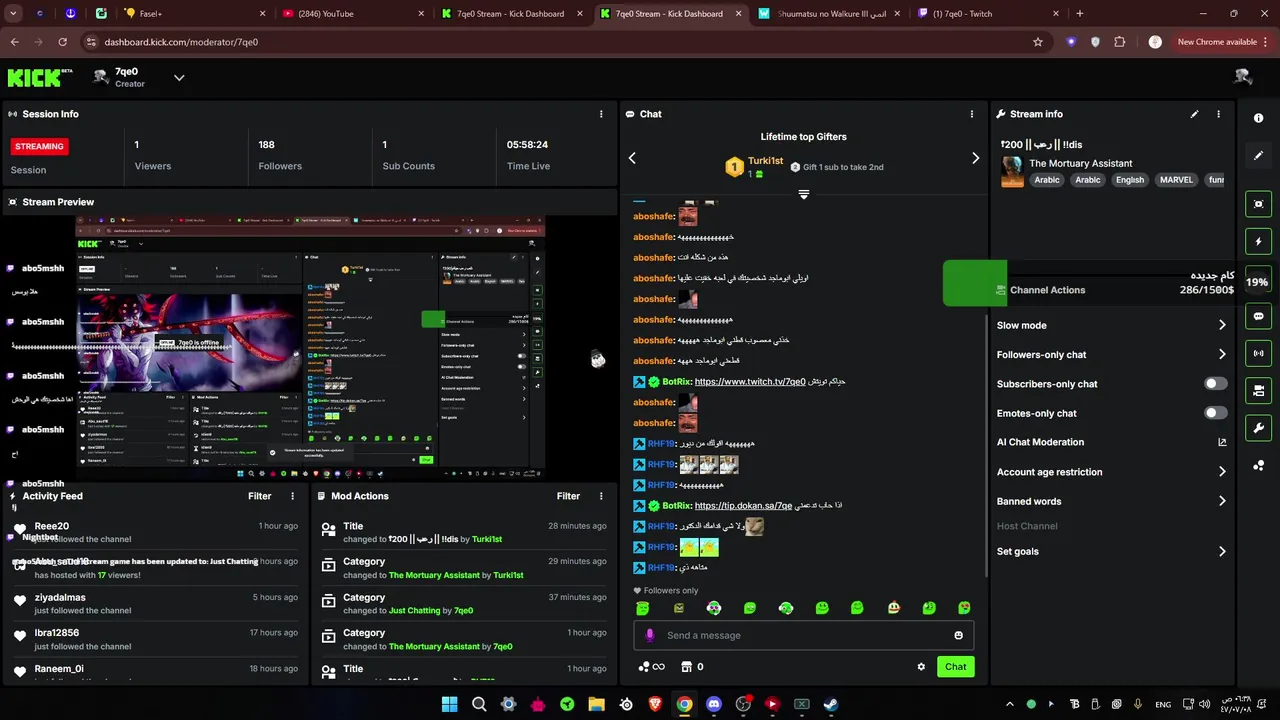Open the Mod Actions Filter

(x=568, y=496)
